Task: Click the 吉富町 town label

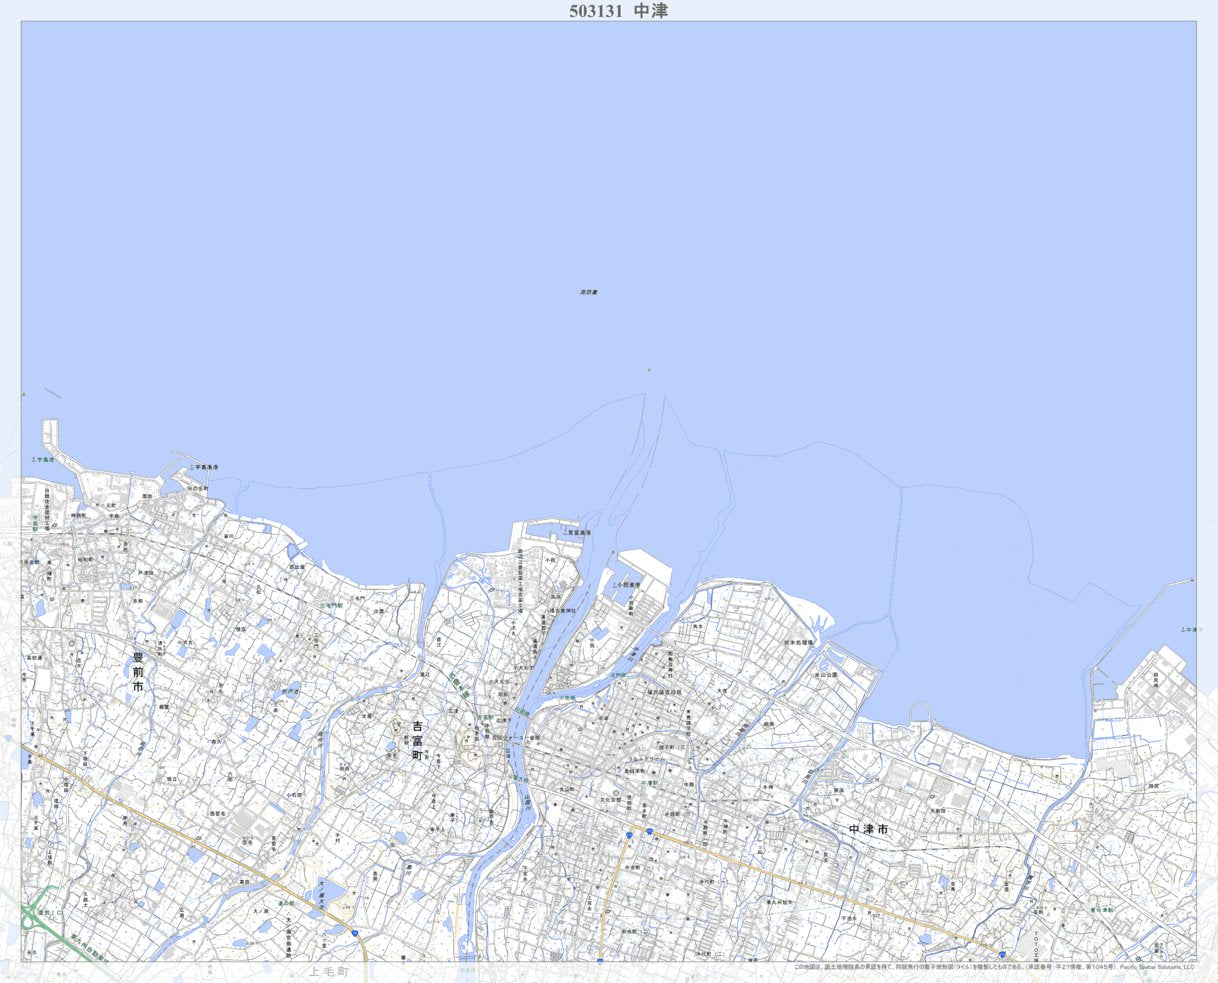Action: [417, 741]
